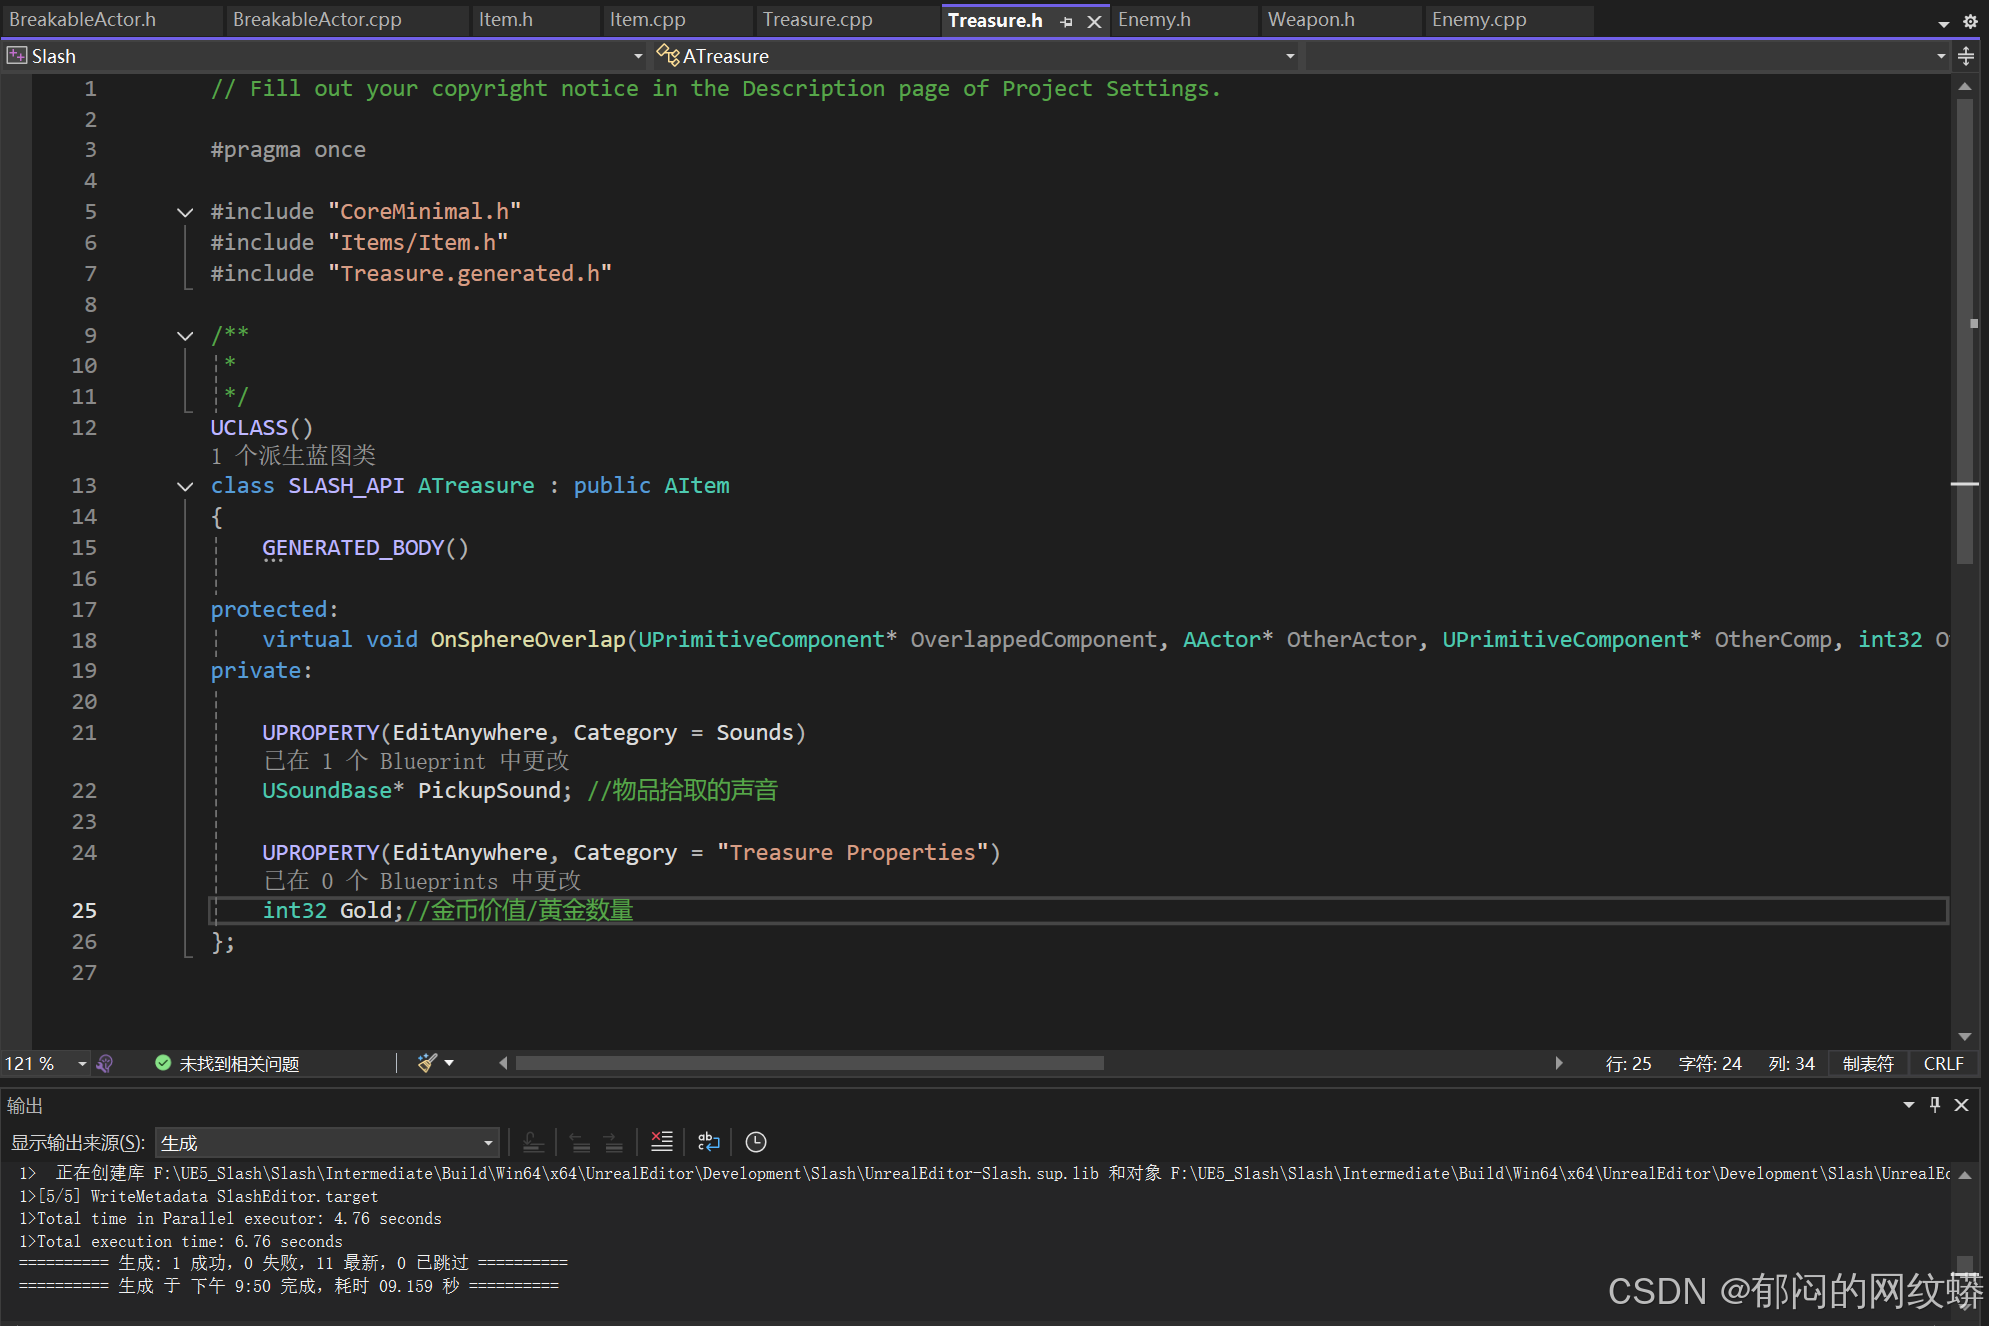Switch to the BreakableActor.cpp tab
The height and width of the screenshot is (1326, 1989).
point(317,20)
